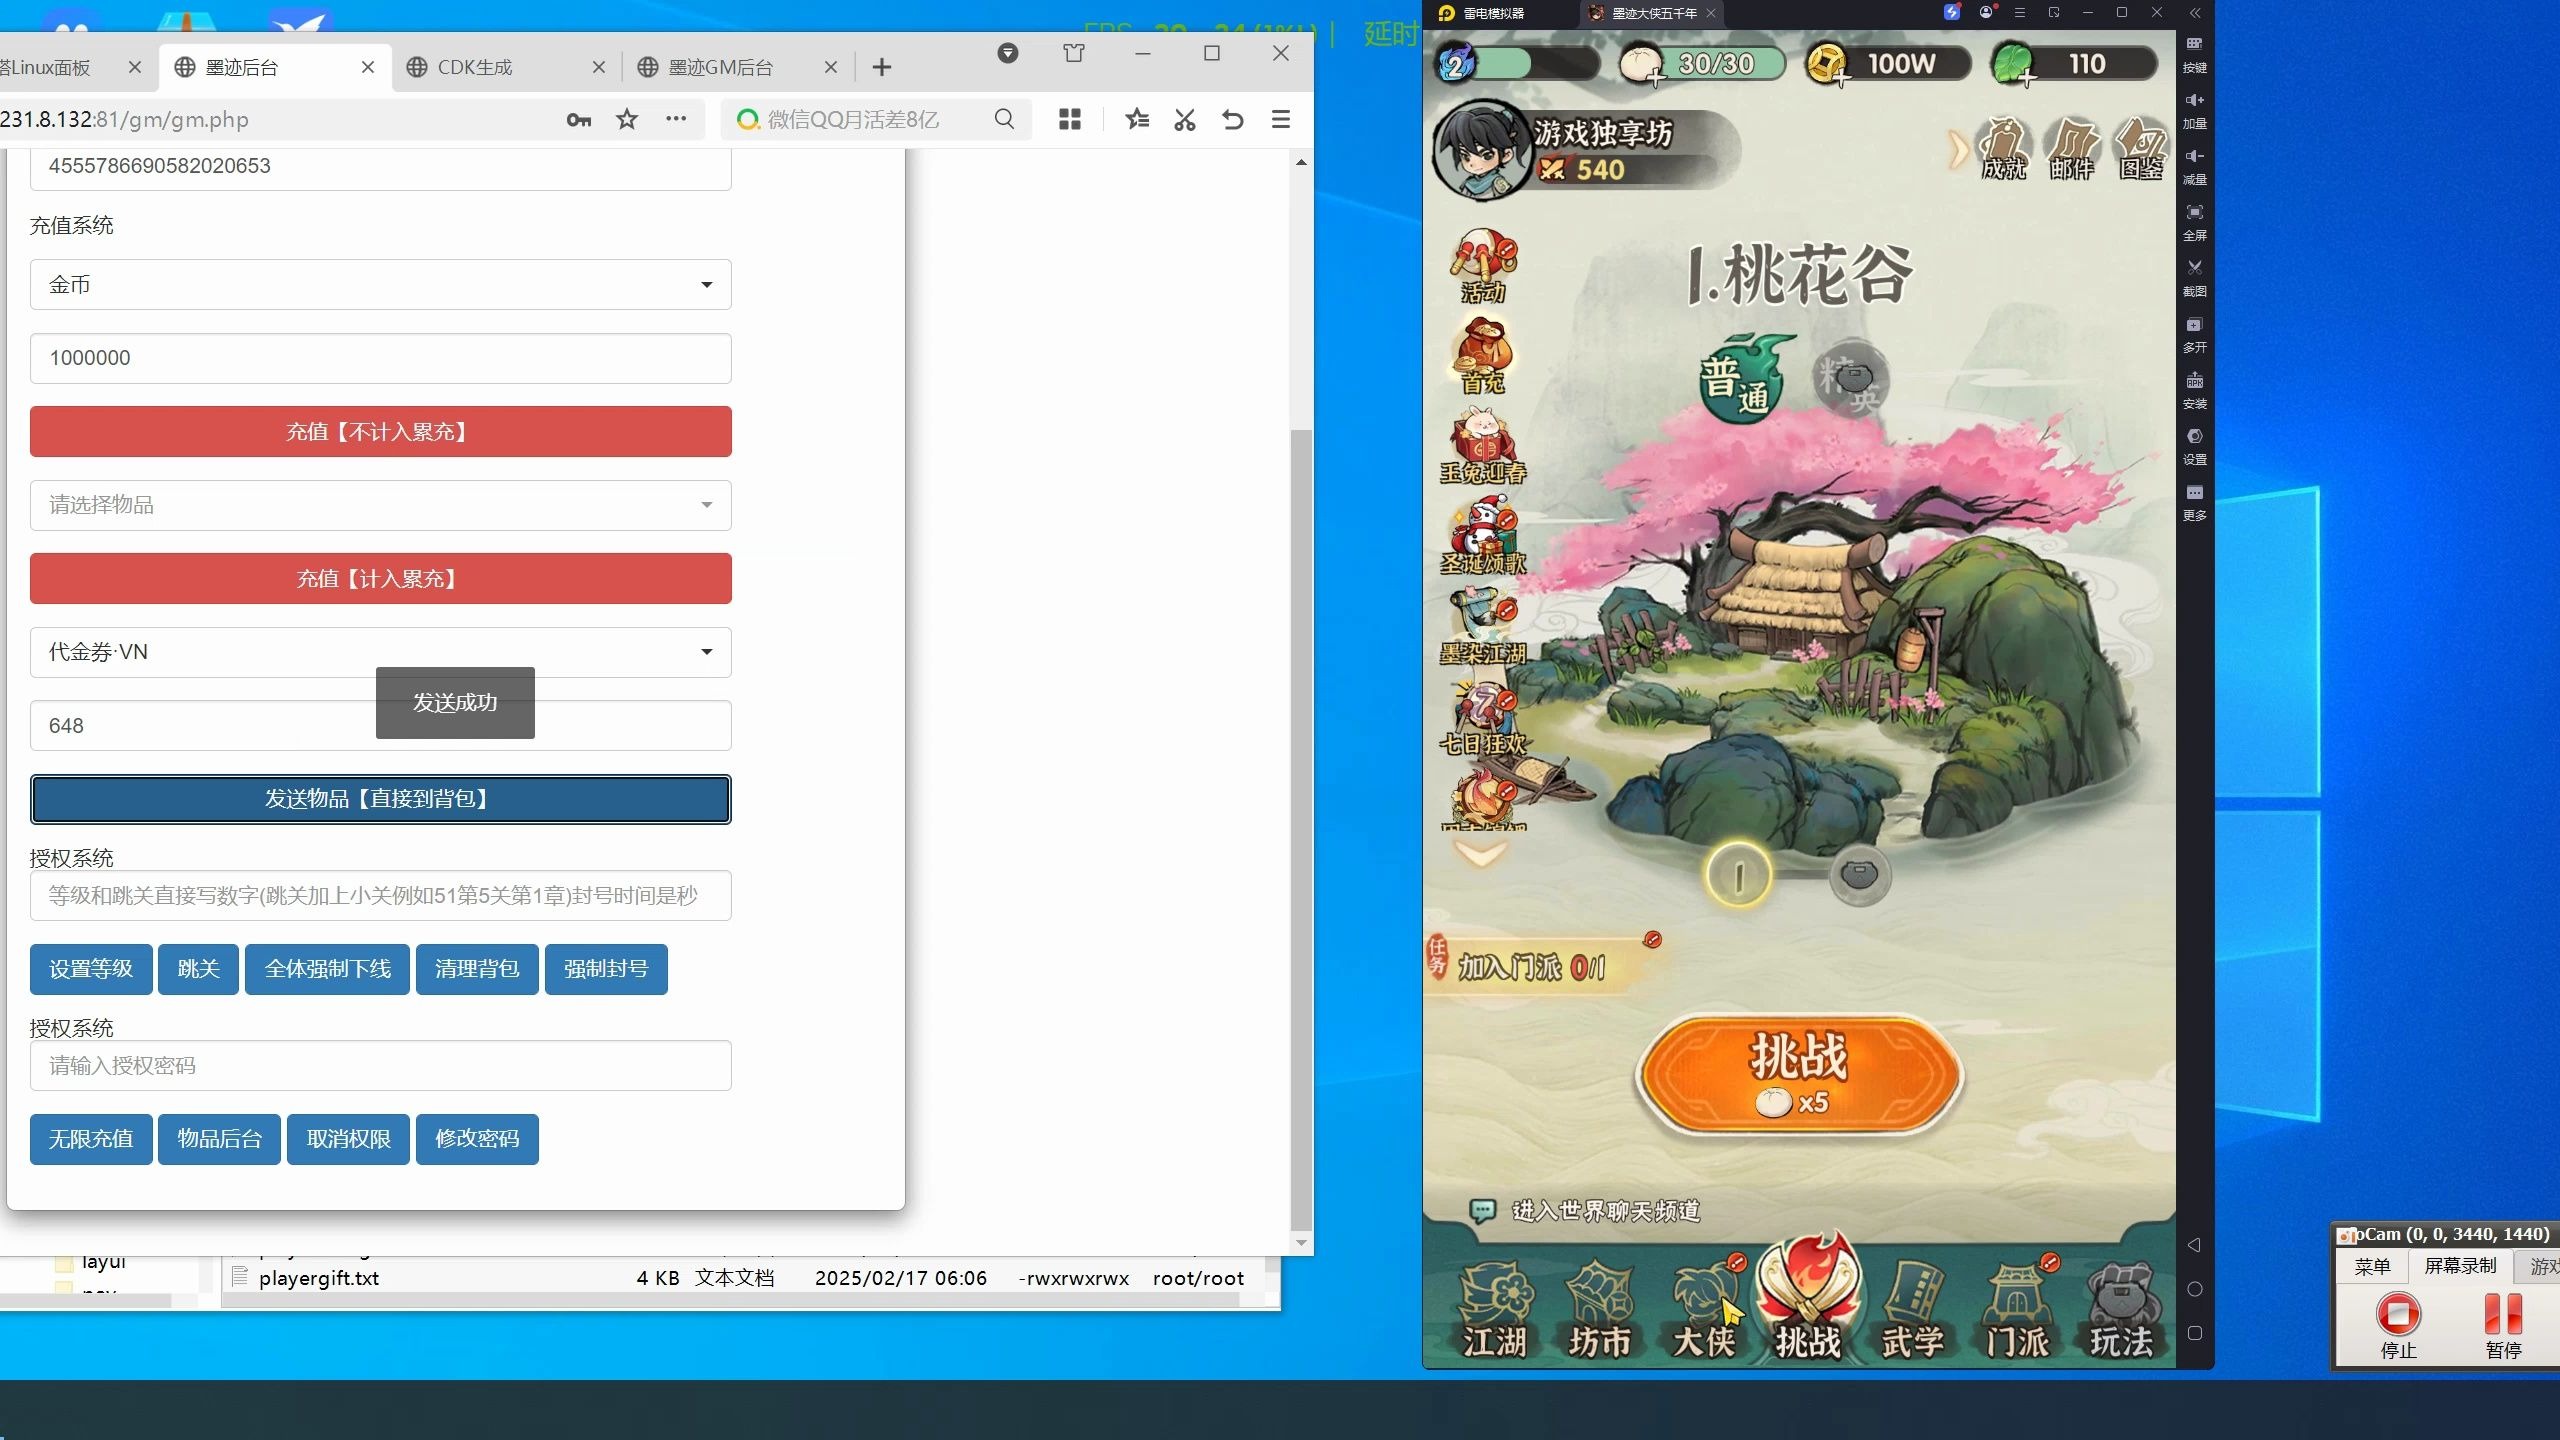2560x1440 pixels.
Task: Click the recharge amount field showing 1000000
Action: [381, 358]
